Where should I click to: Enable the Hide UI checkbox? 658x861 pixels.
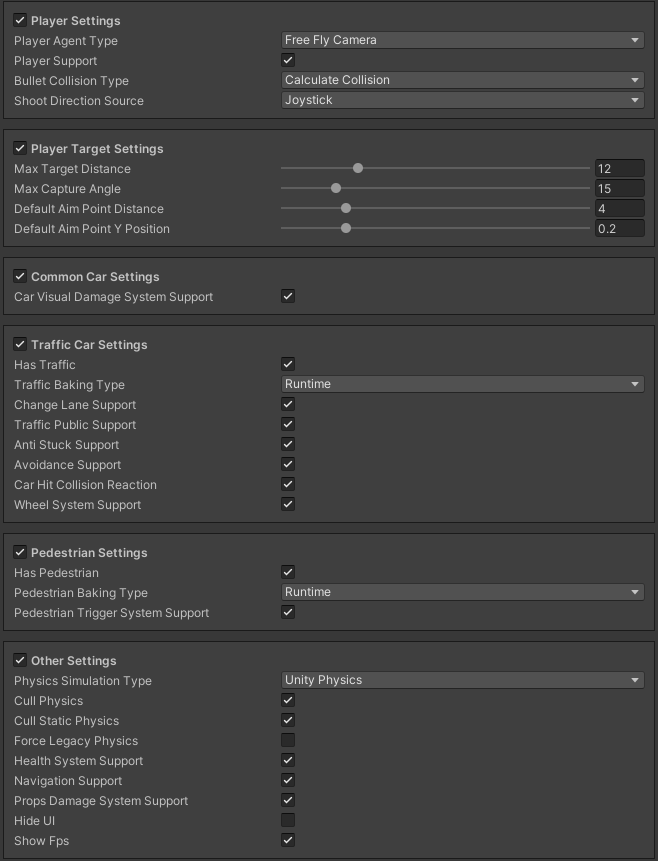(288, 820)
